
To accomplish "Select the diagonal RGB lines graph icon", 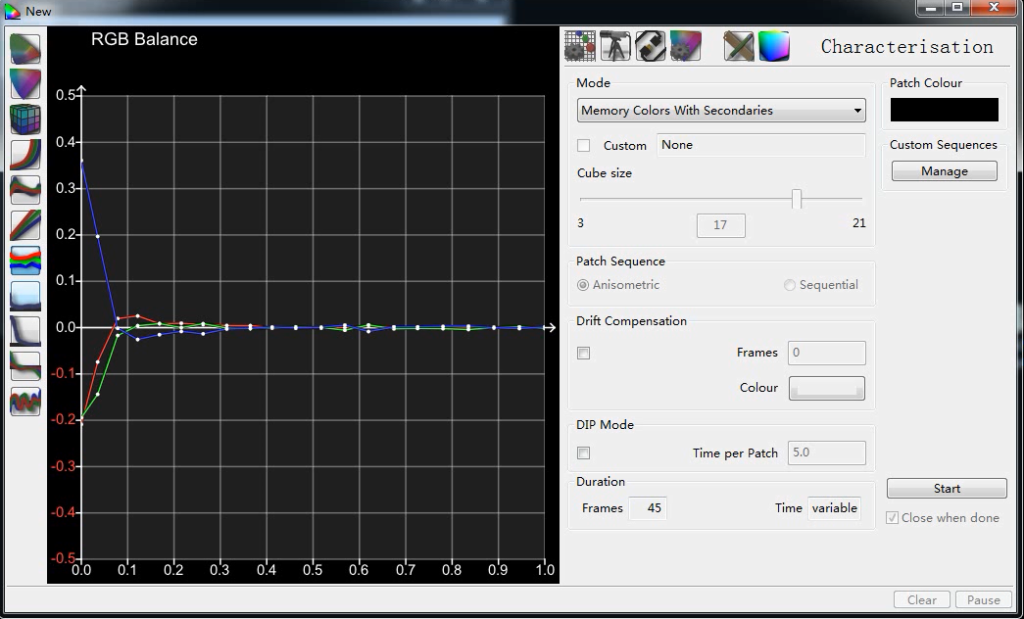I will 25,225.
